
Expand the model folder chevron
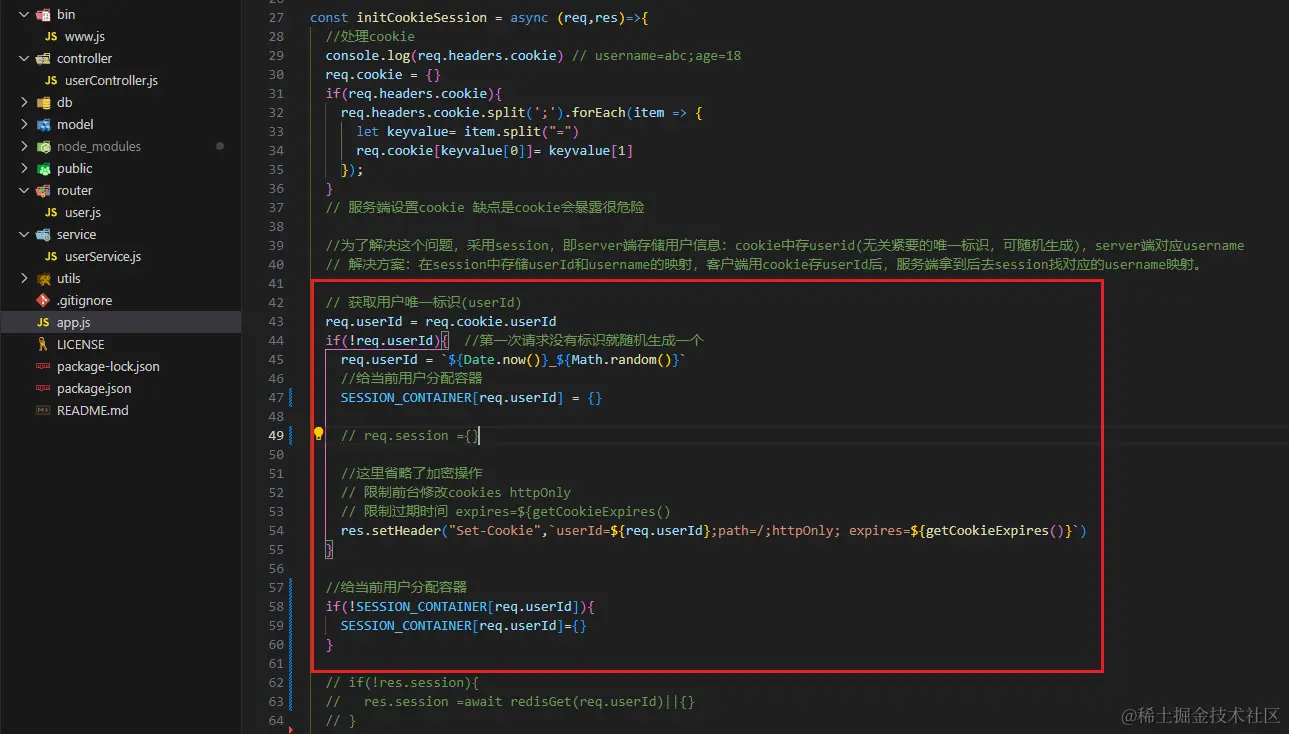pos(24,125)
